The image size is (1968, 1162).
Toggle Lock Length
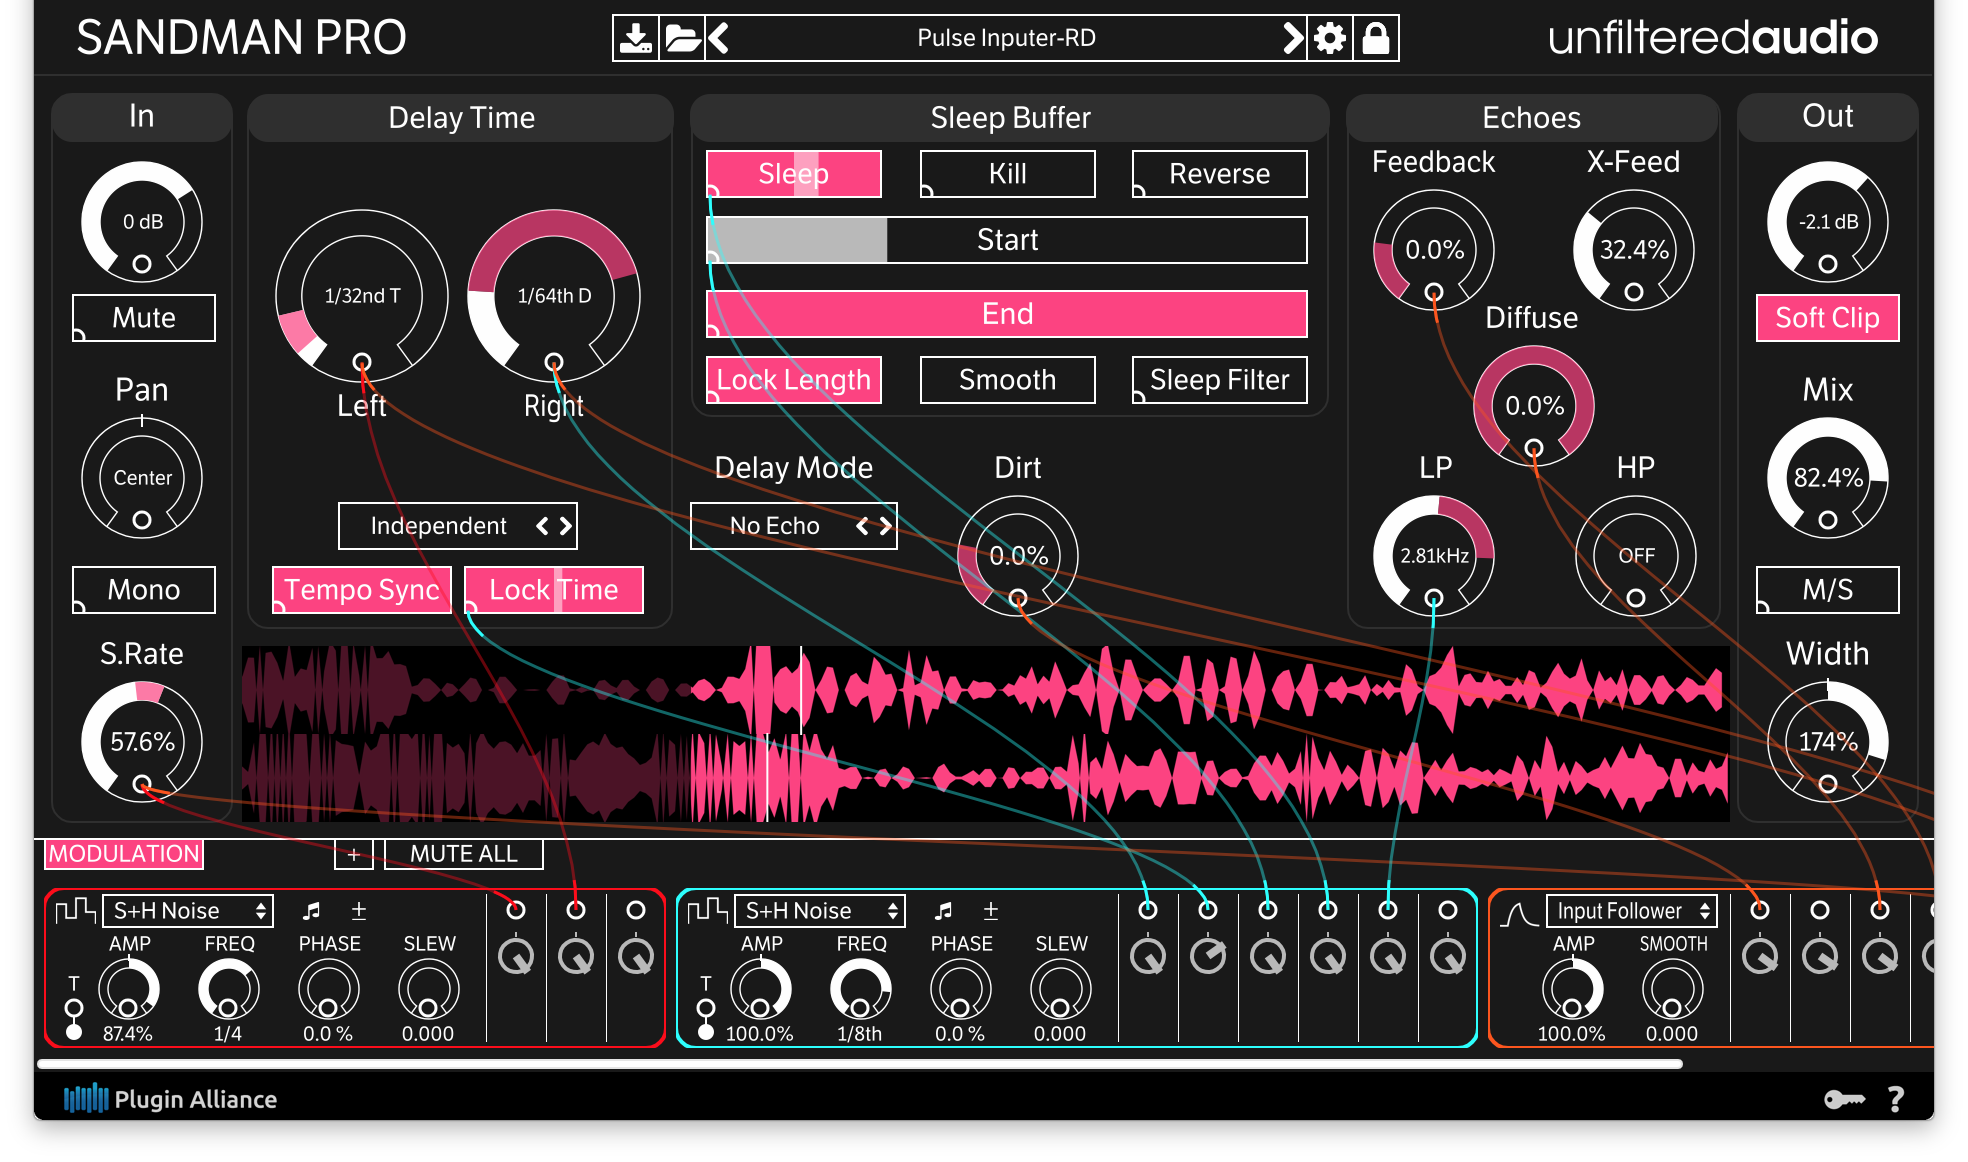click(x=794, y=380)
